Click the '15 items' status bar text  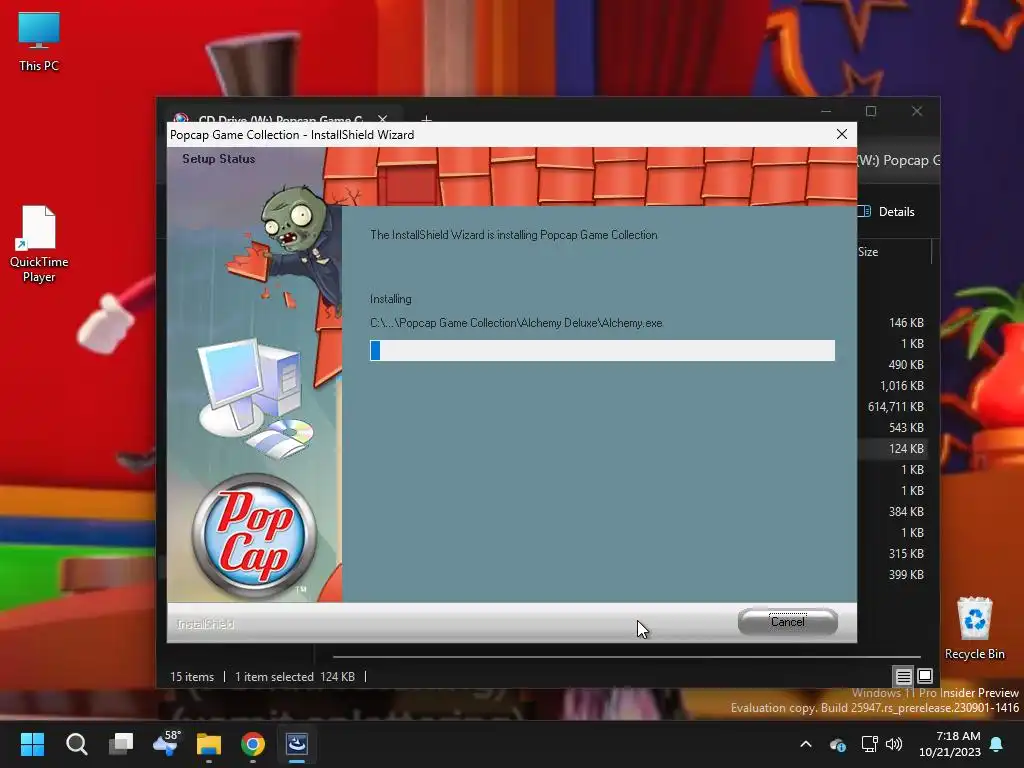coord(192,677)
